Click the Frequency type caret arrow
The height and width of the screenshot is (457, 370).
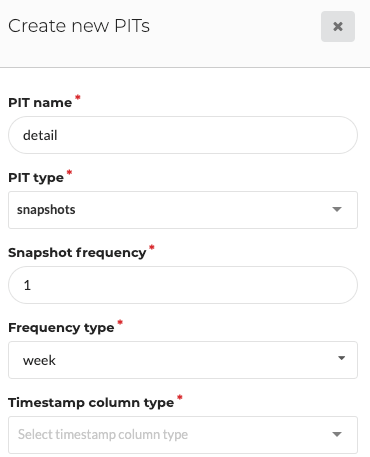(x=341, y=358)
